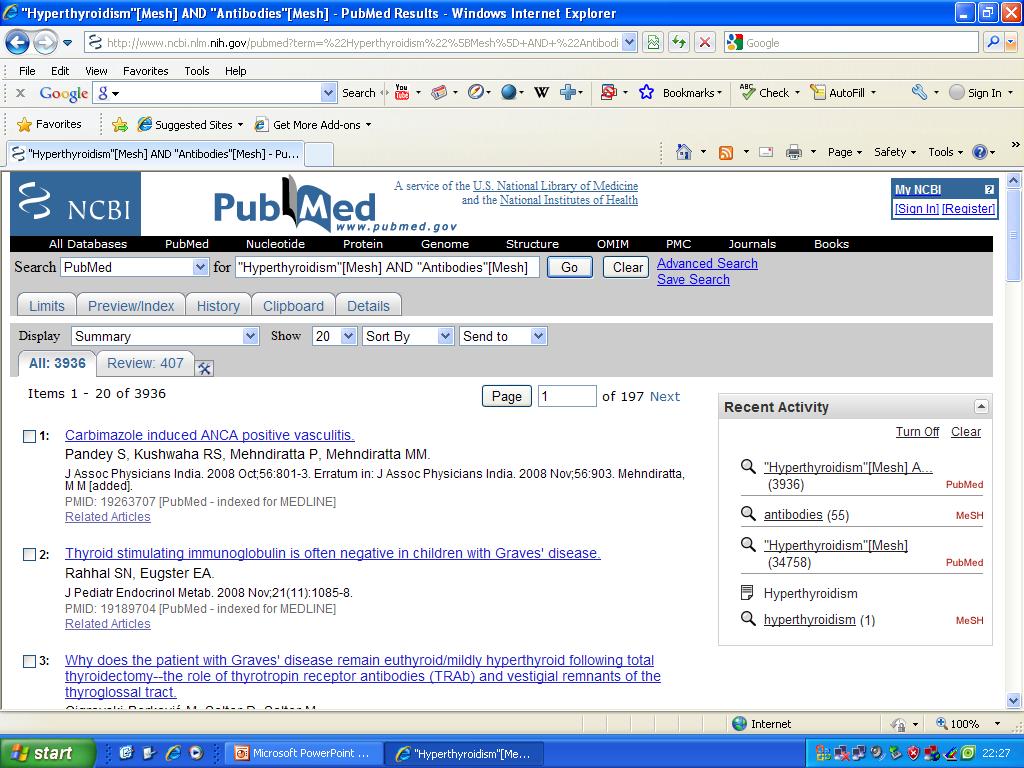The width and height of the screenshot is (1024, 768).
Task: Go to the Home page icon
Action: click(684, 152)
